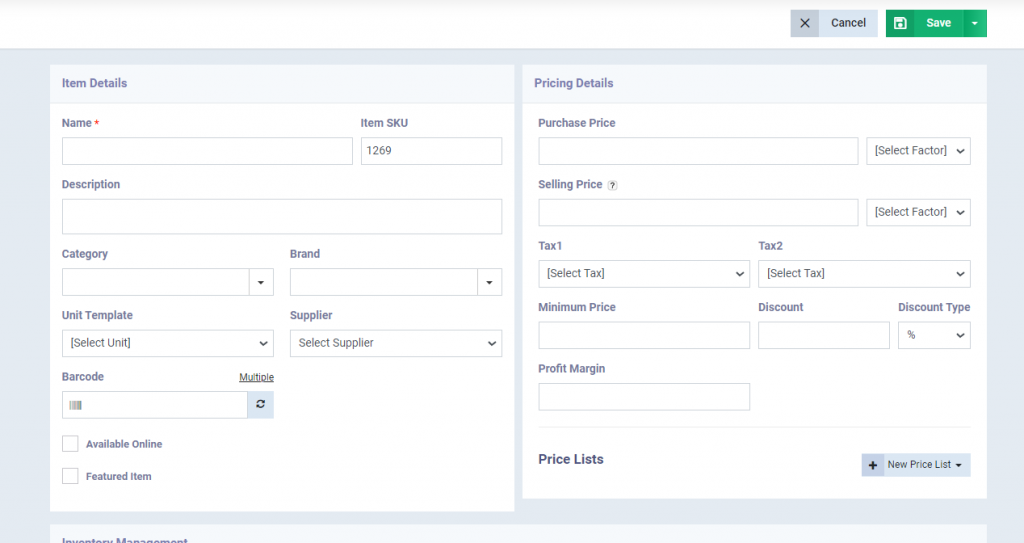The image size is (1024, 543).
Task: Click into the Description text box
Action: pos(282,216)
